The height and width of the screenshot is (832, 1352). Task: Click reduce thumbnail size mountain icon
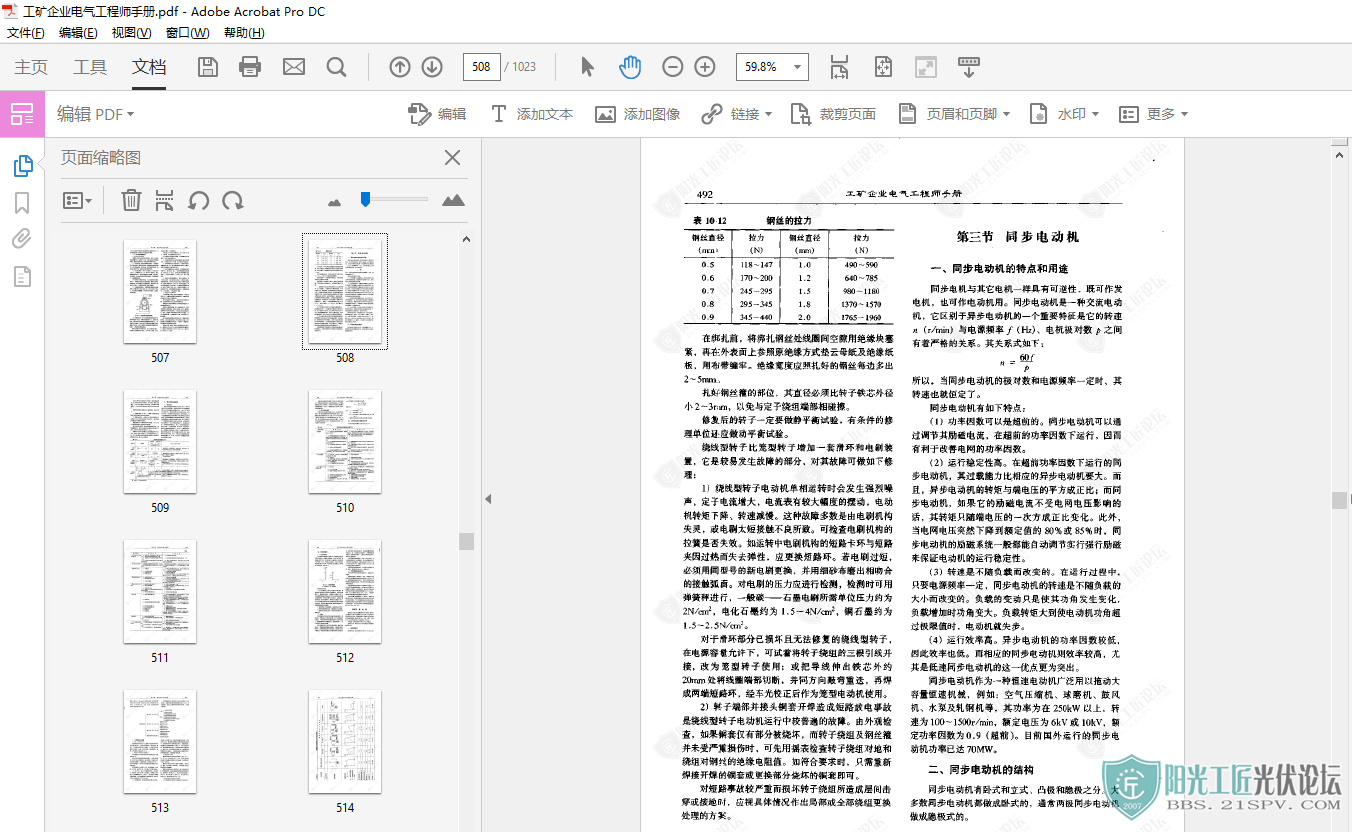tap(335, 202)
